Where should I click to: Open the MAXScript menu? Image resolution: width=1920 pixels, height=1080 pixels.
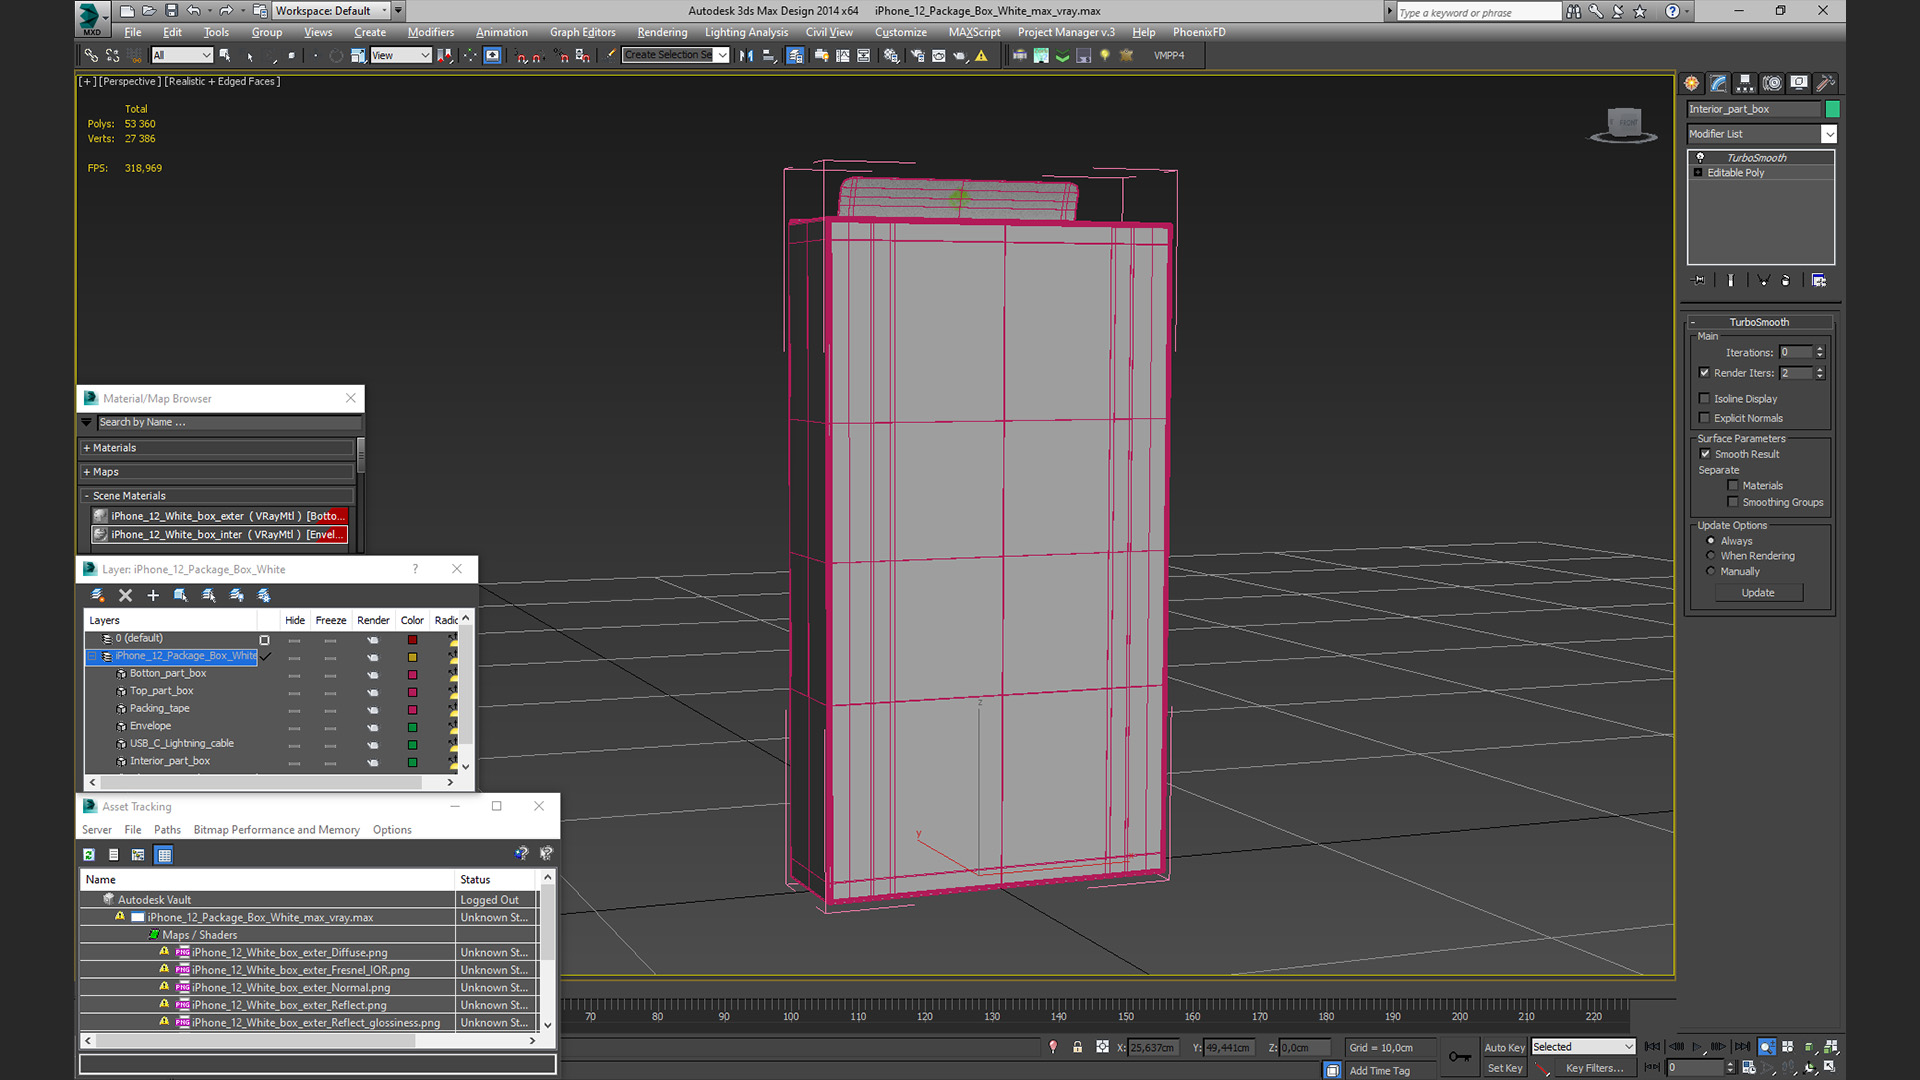974,32
